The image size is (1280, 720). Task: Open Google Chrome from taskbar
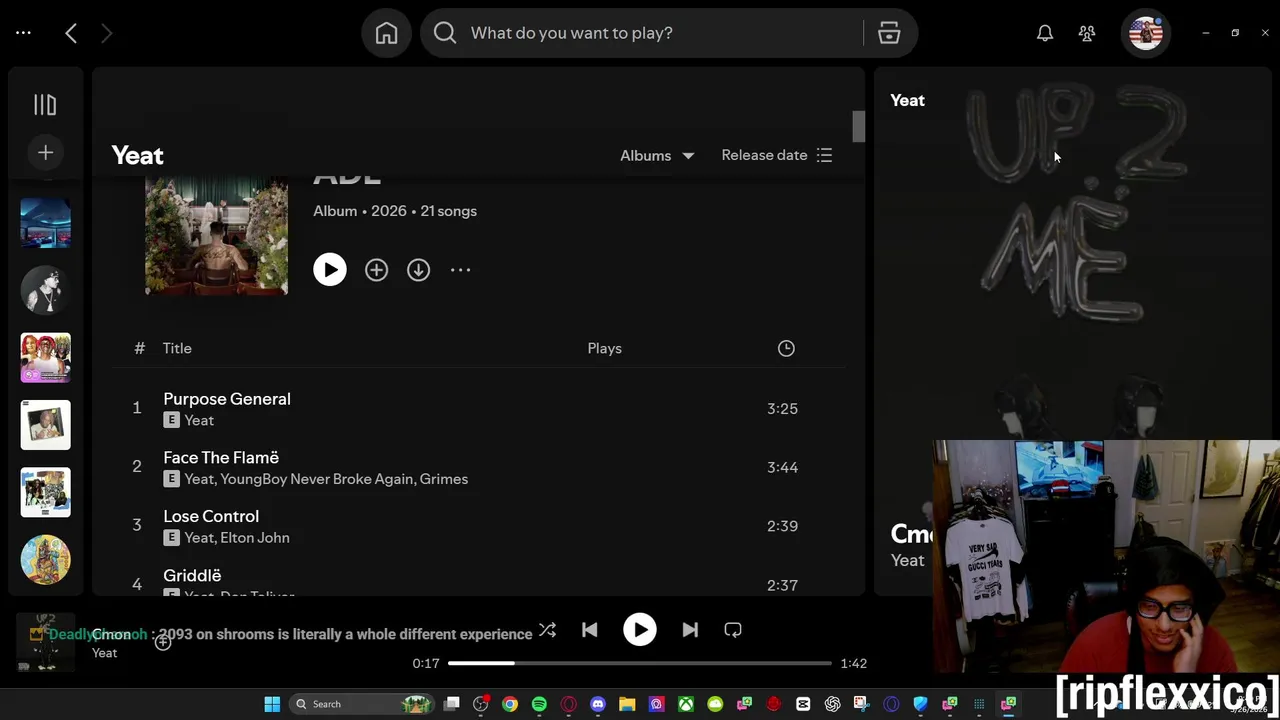coord(510,704)
